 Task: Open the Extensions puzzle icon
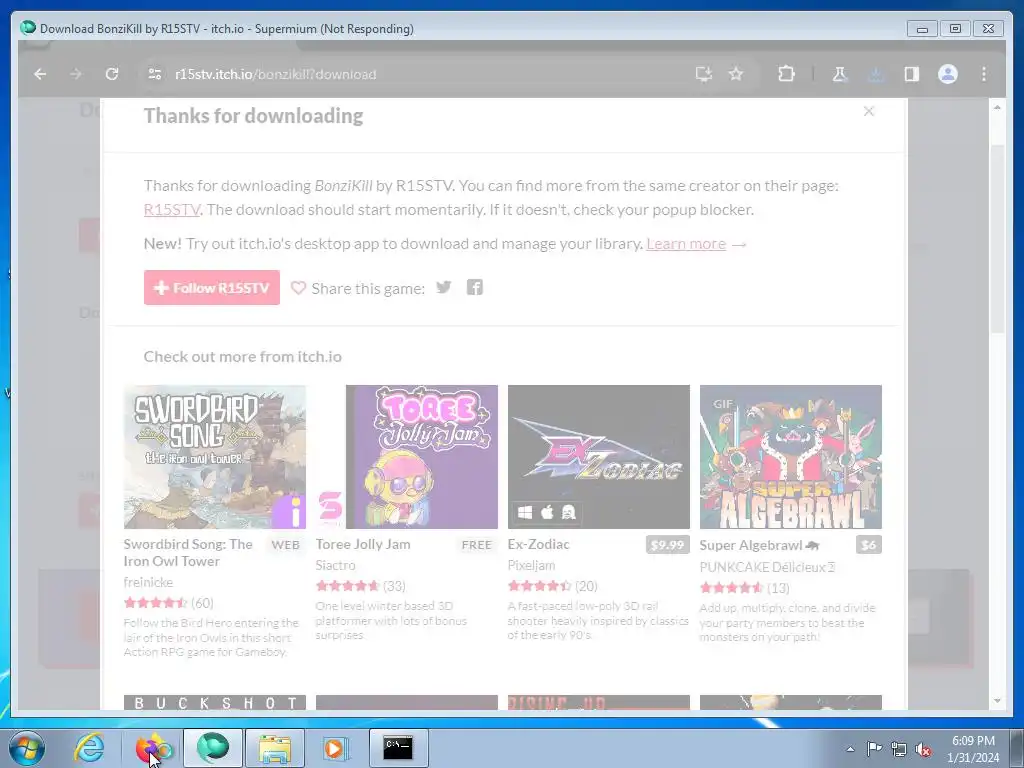(x=786, y=74)
